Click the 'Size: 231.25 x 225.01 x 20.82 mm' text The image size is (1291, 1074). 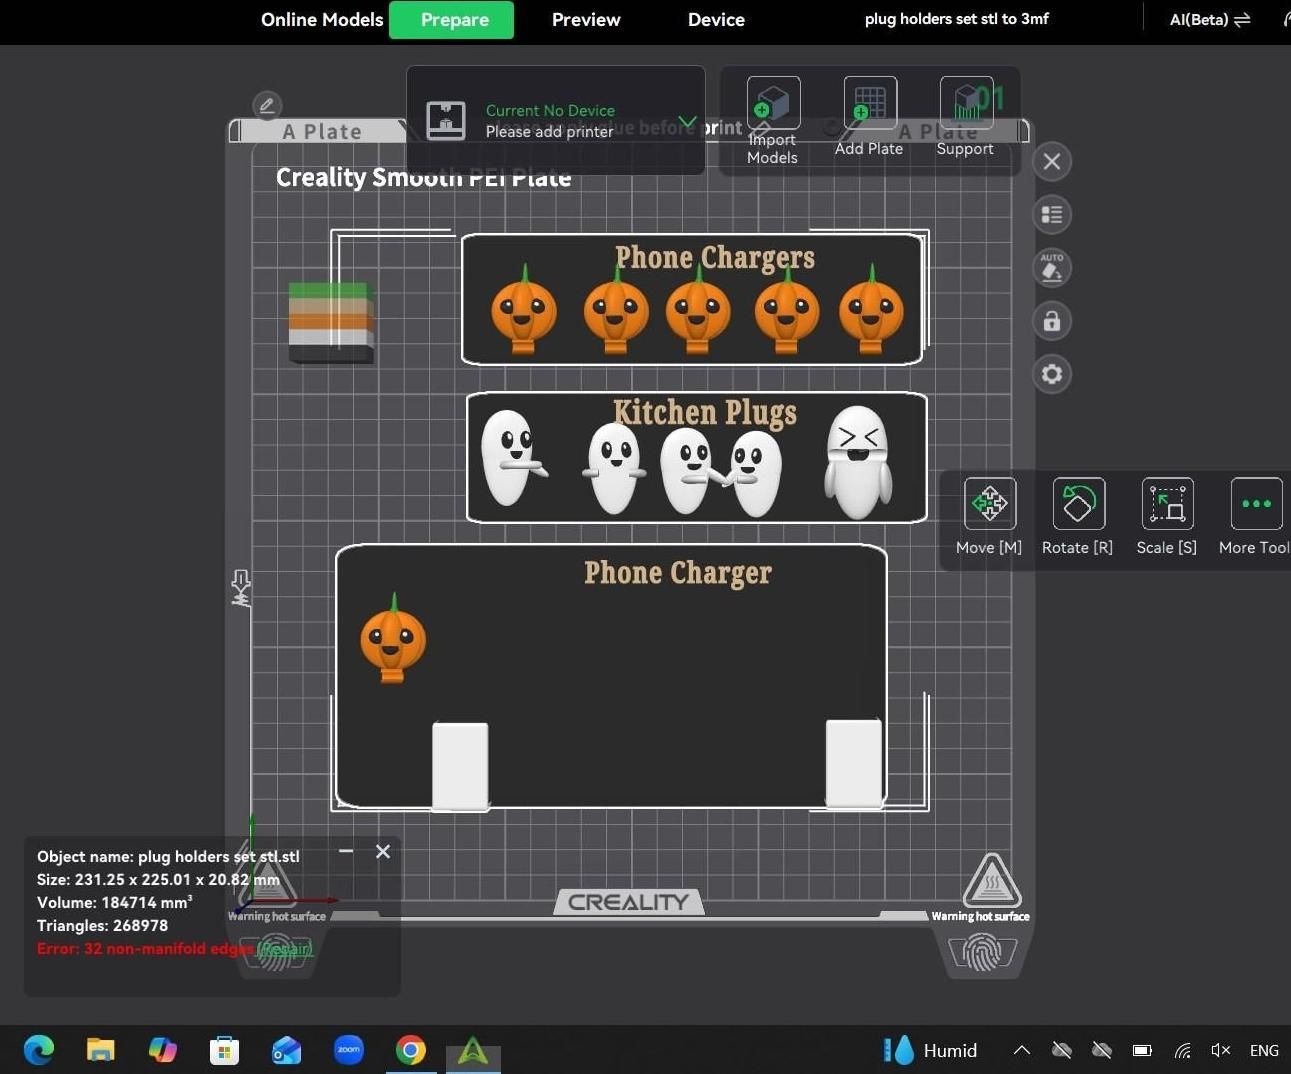(158, 879)
